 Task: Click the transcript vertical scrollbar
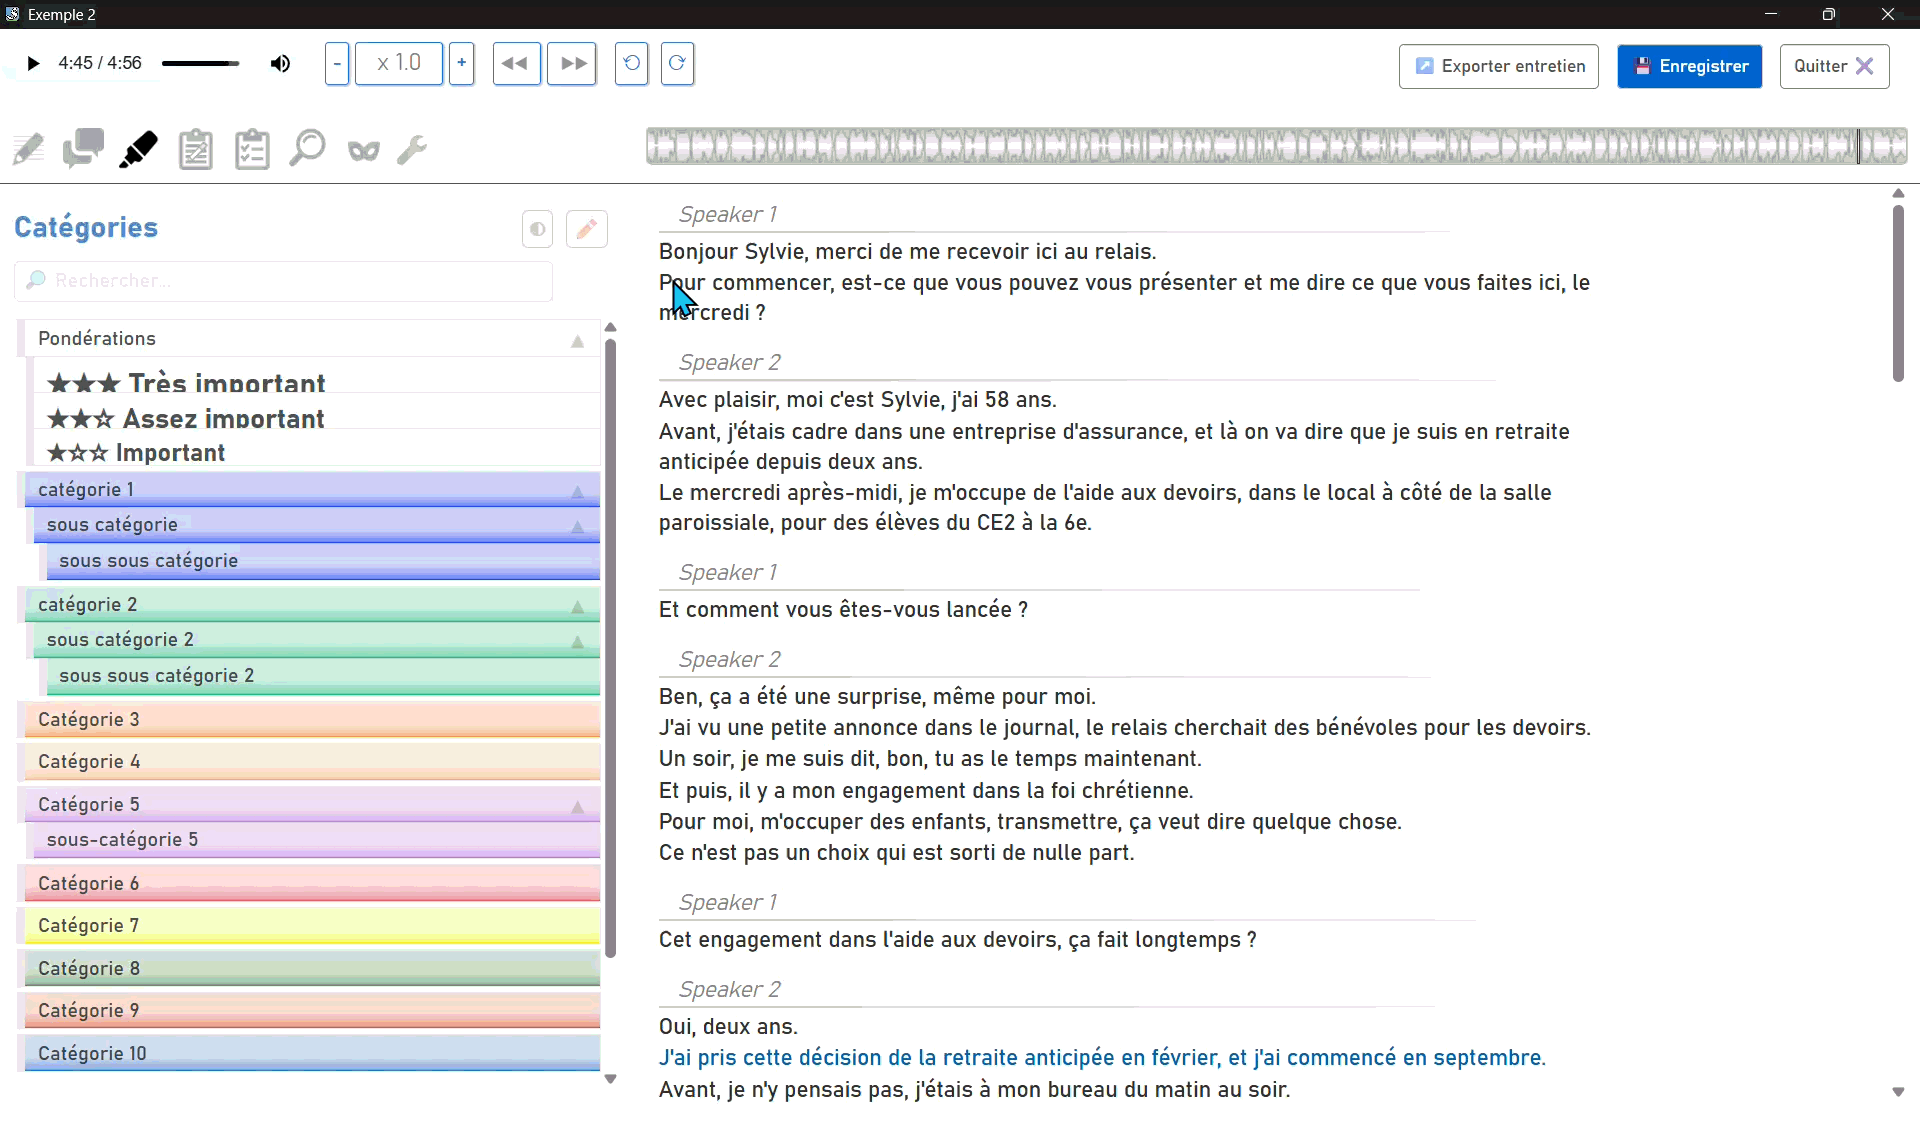click(1898, 294)
